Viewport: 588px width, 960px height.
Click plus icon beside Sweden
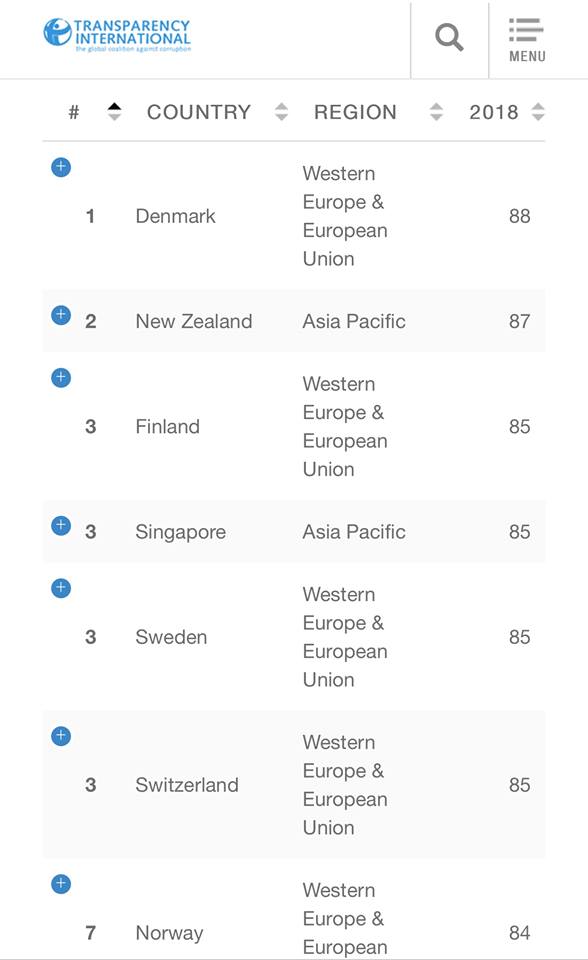[61, 588]
